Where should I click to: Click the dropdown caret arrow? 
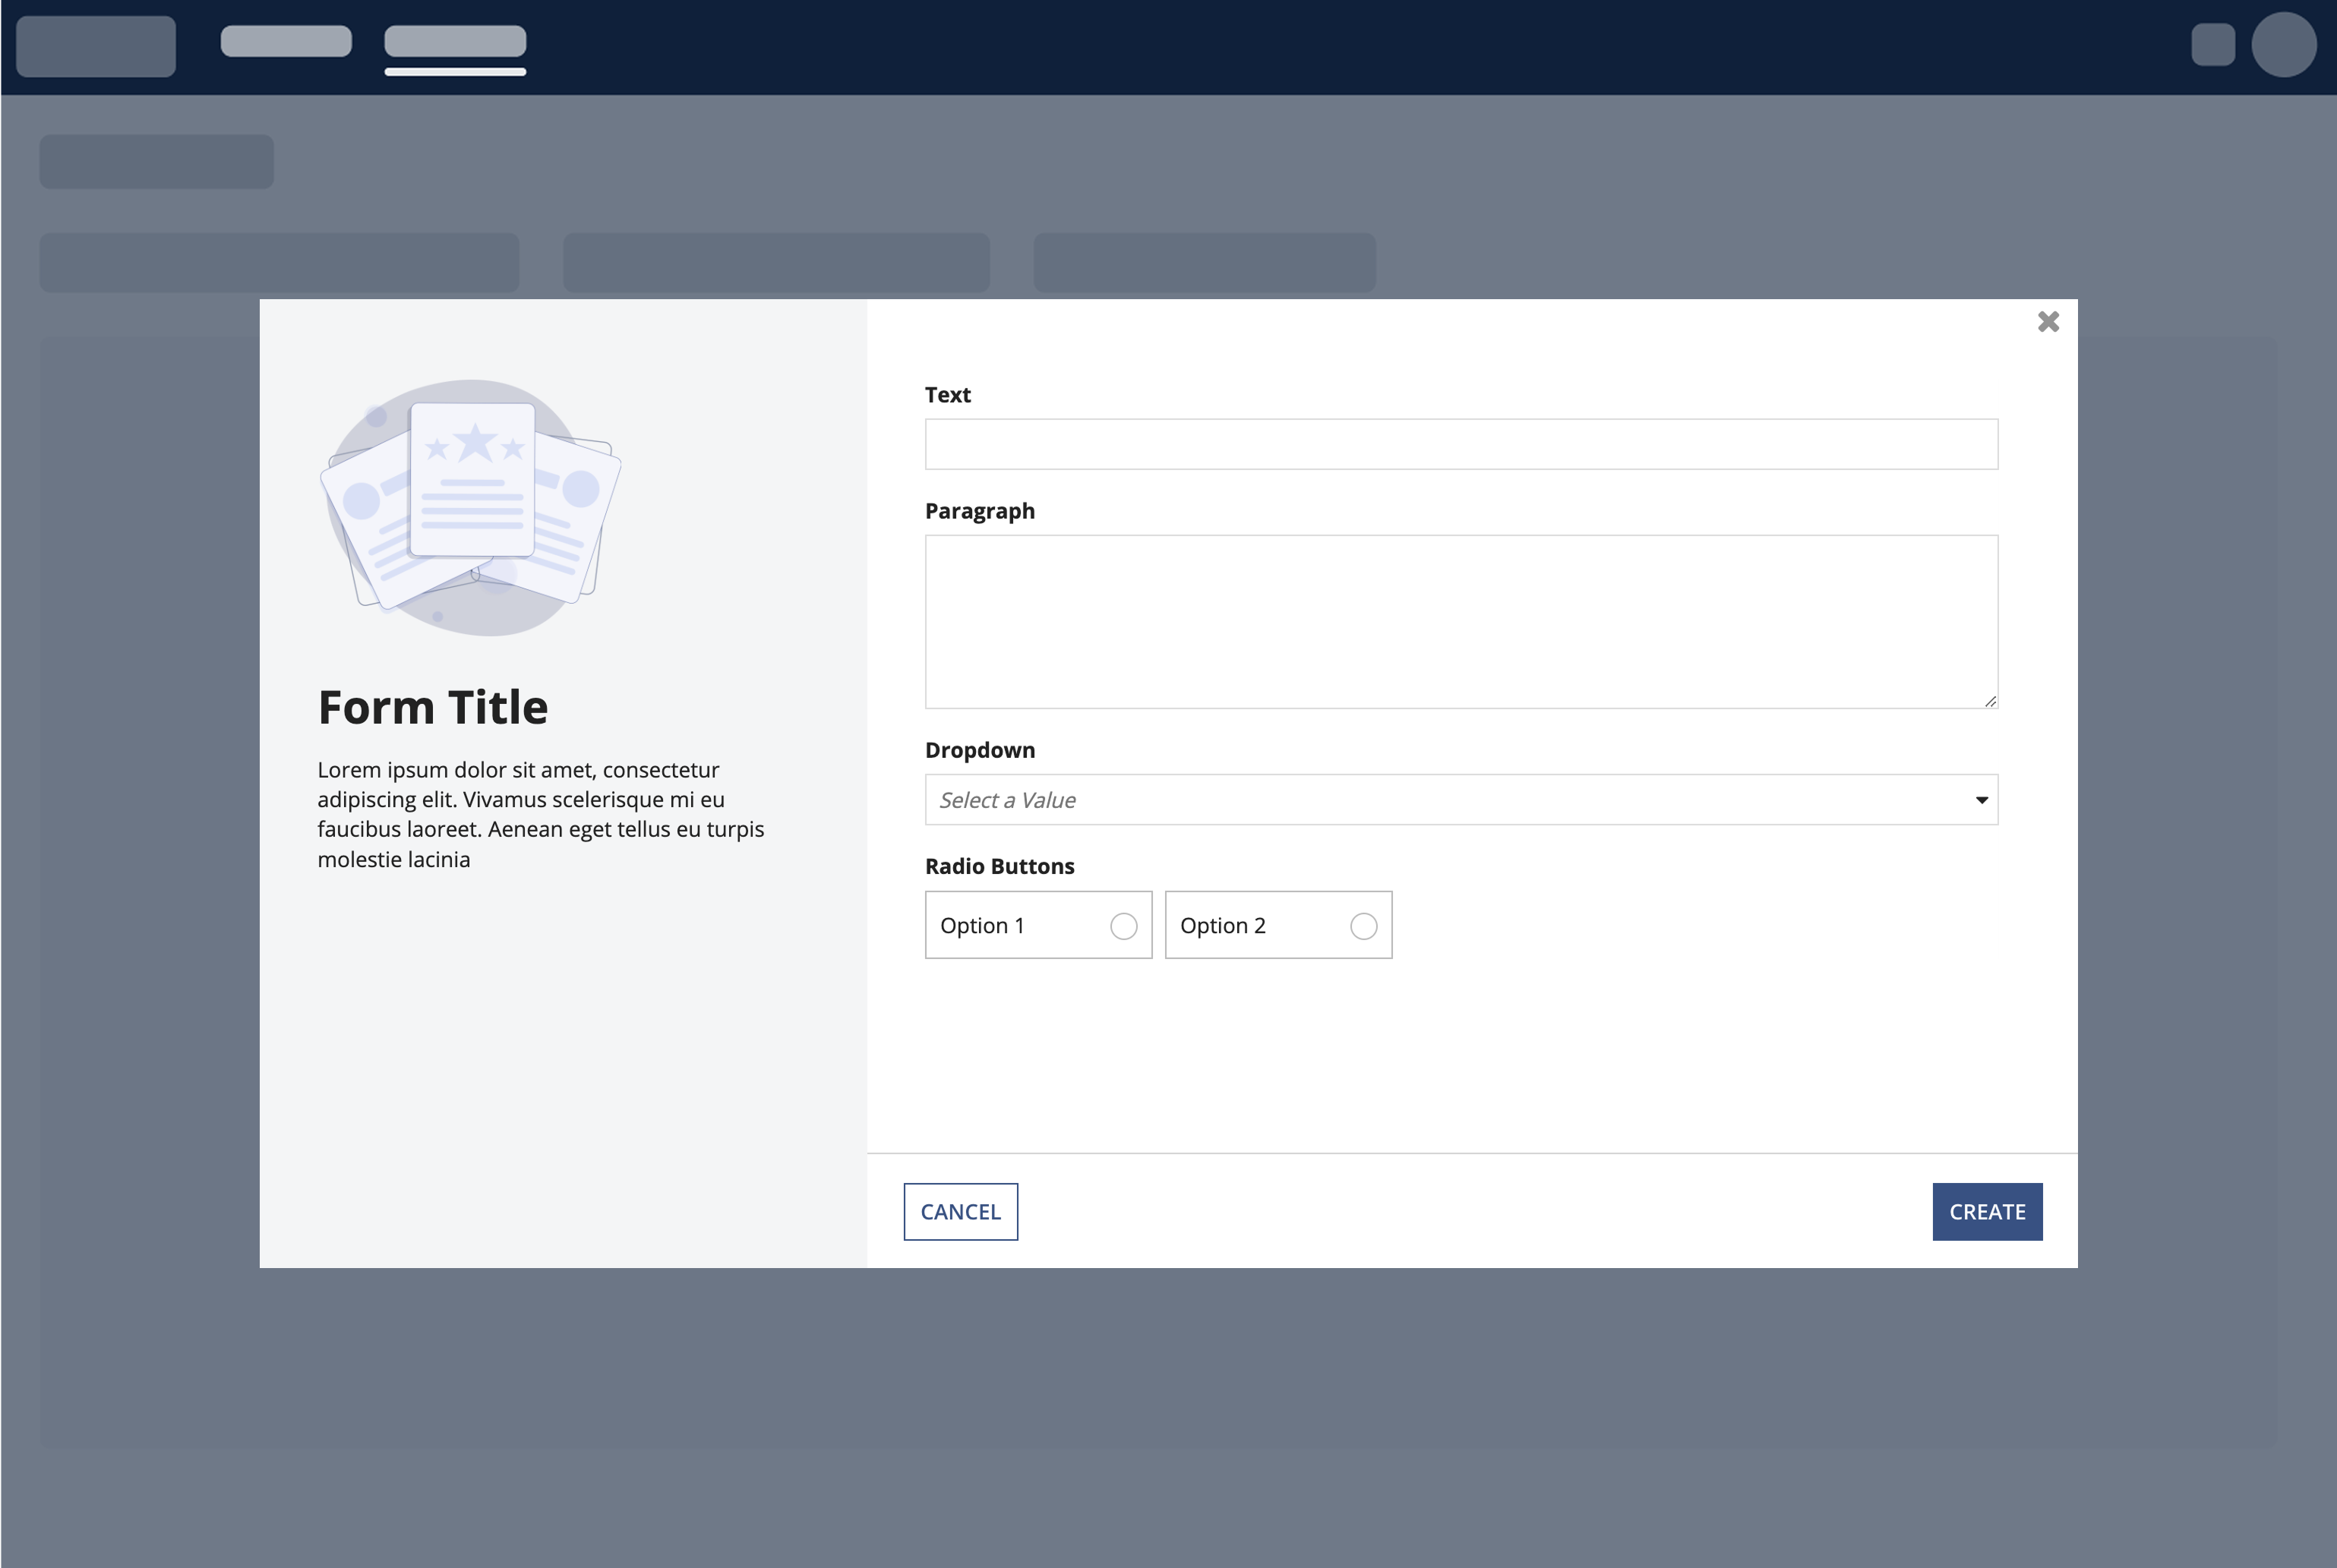(x=1981, y=800)
